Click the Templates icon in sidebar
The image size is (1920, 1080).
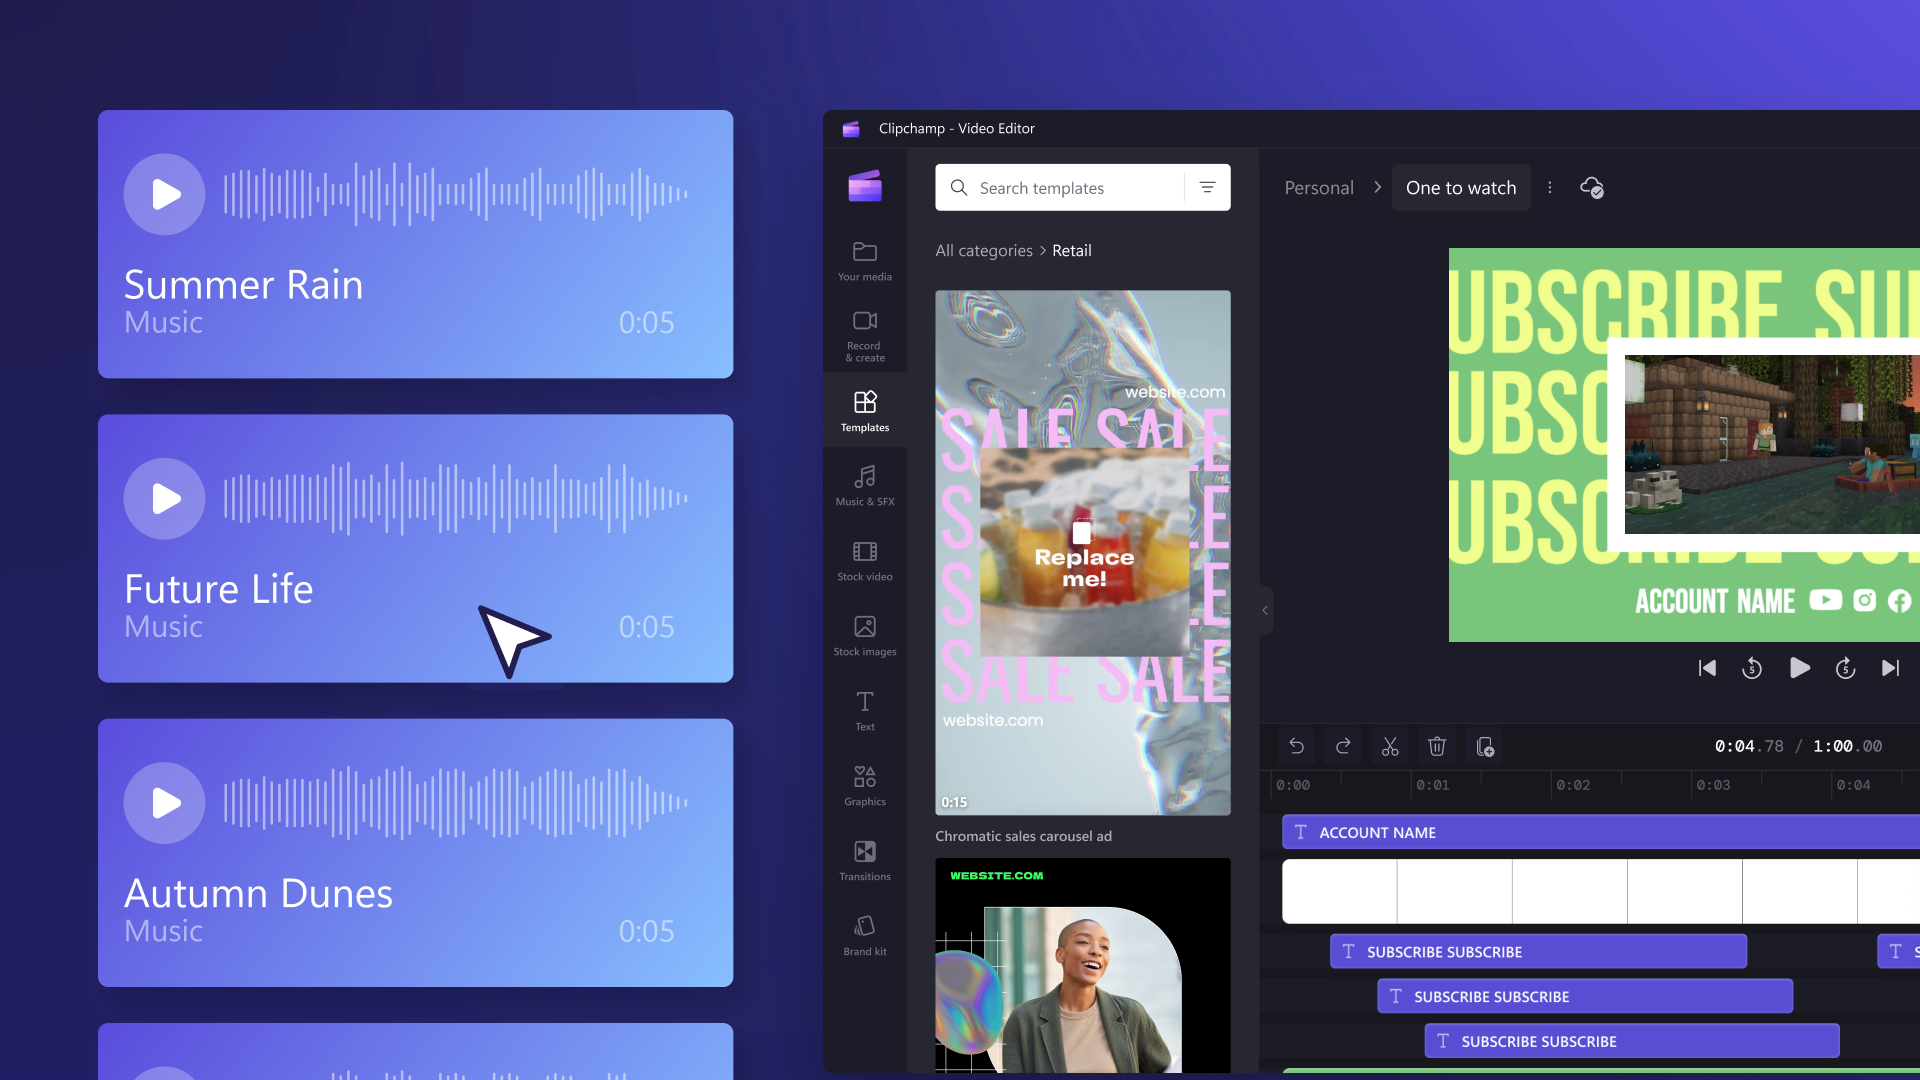pos(864,409)
